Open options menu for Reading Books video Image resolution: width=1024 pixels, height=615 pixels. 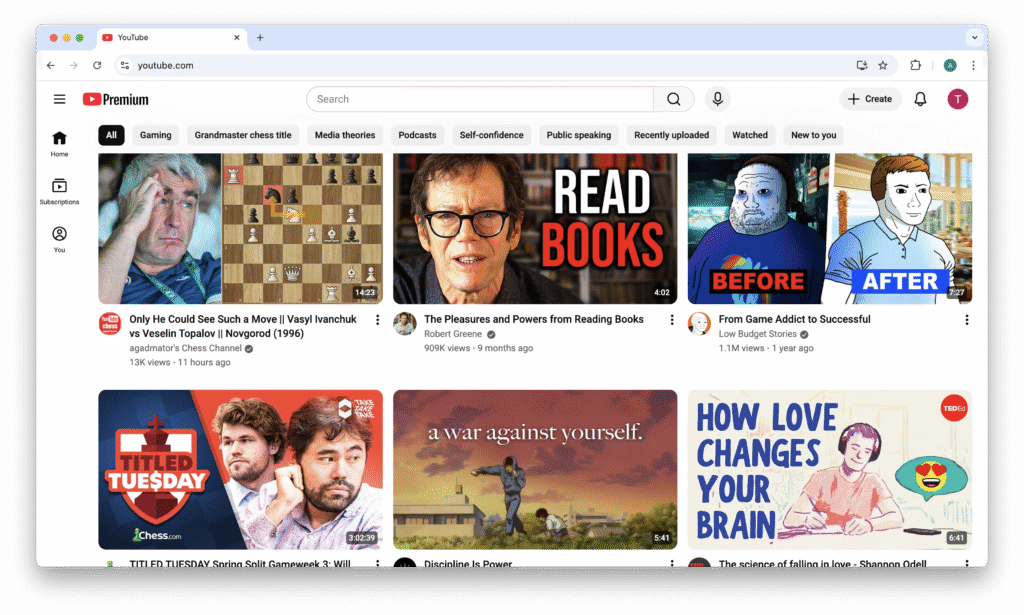[x=672, y=320]
